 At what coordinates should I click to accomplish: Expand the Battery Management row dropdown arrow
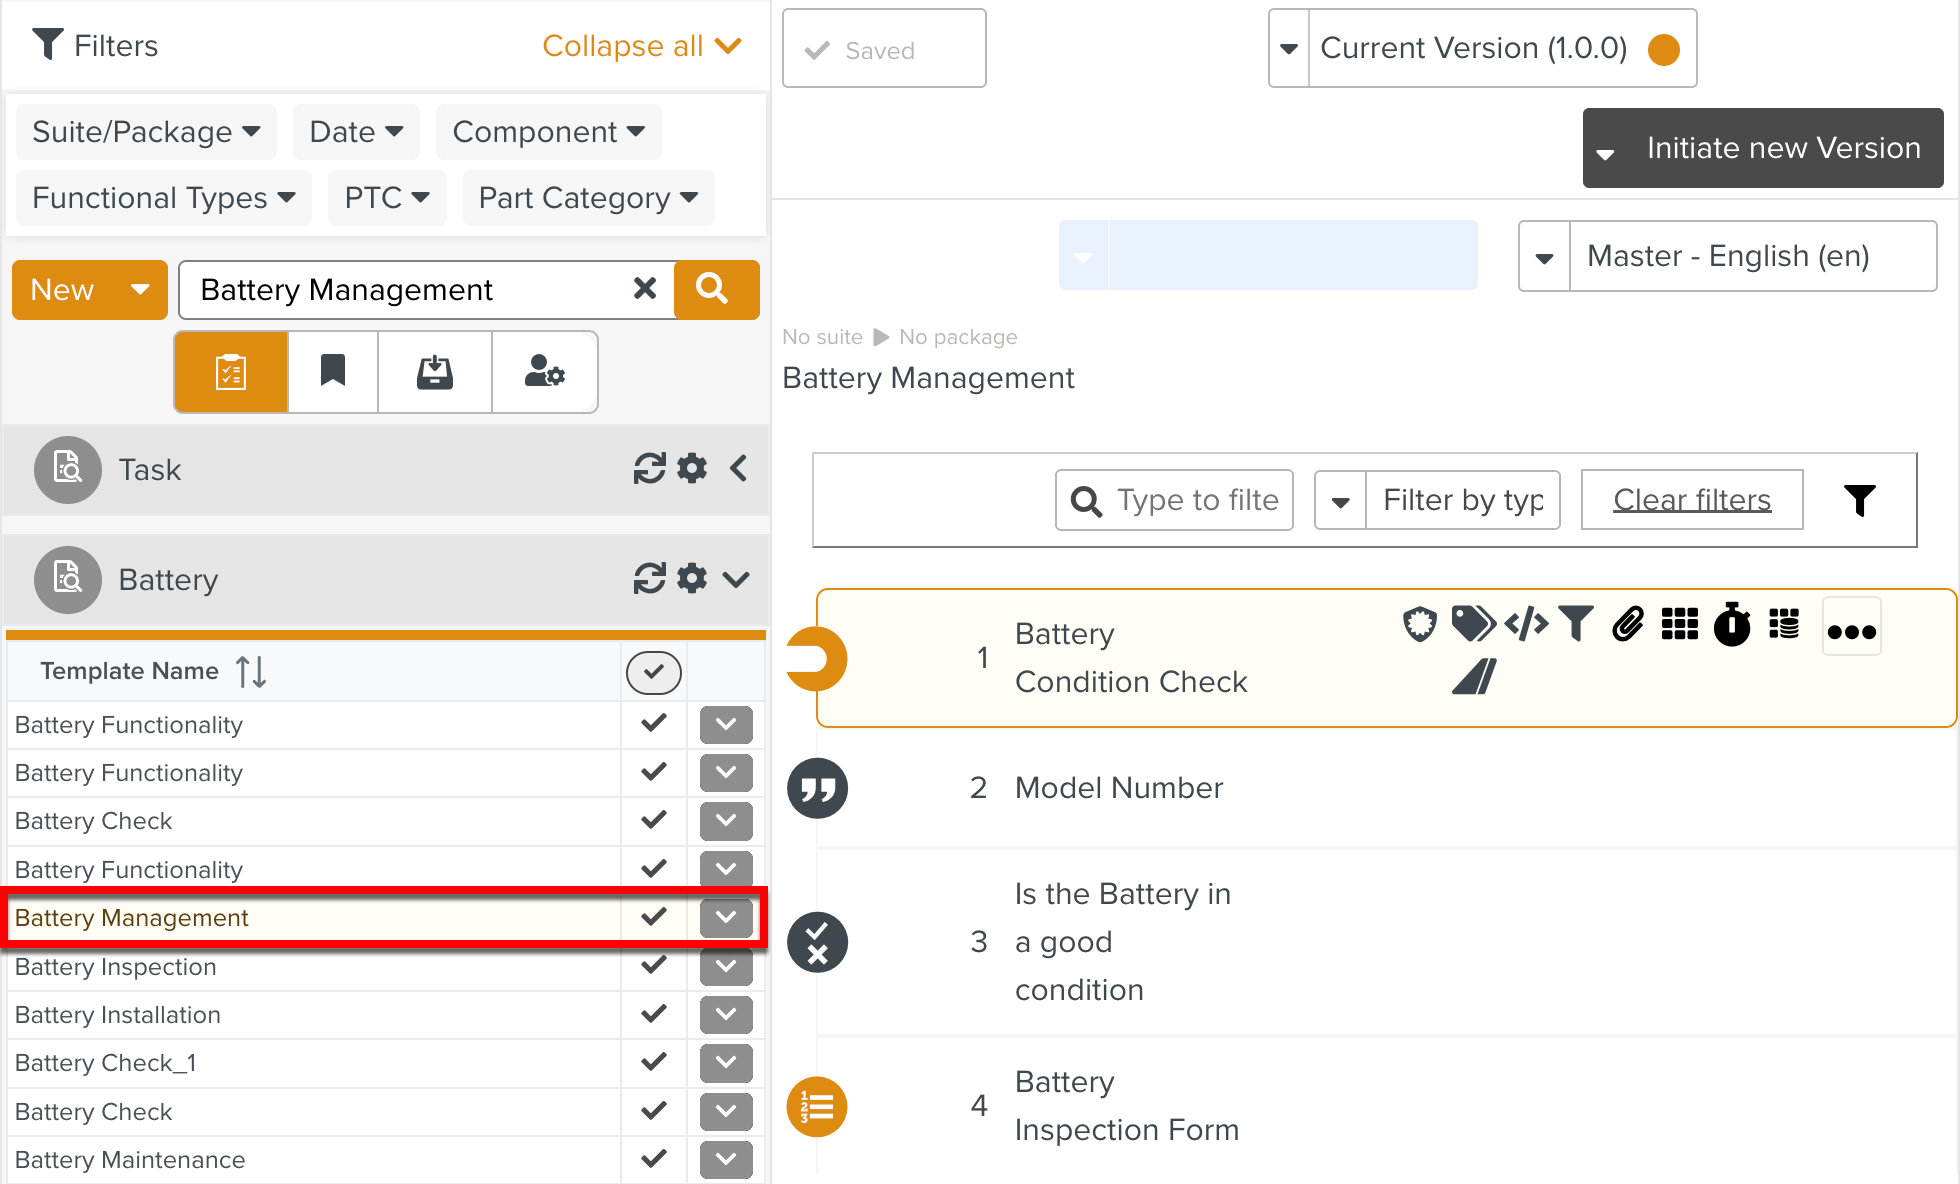click(726, 917)
